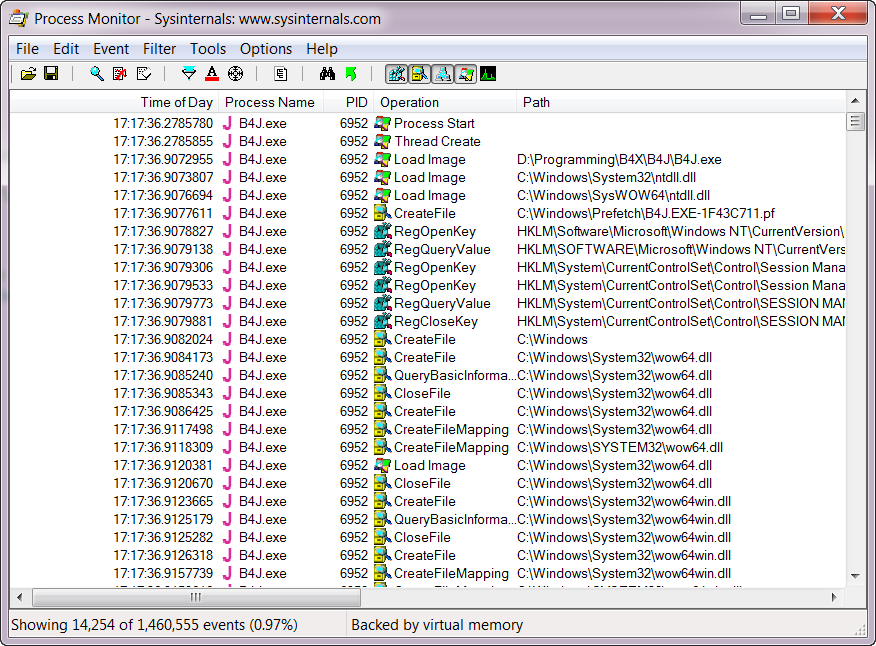Image resolution: width=876 pixels, height=646 pixels.
Task: Select CreateFileMapping row for SYSTEM32\wow64.dll
Action: [x=428, y=448]
